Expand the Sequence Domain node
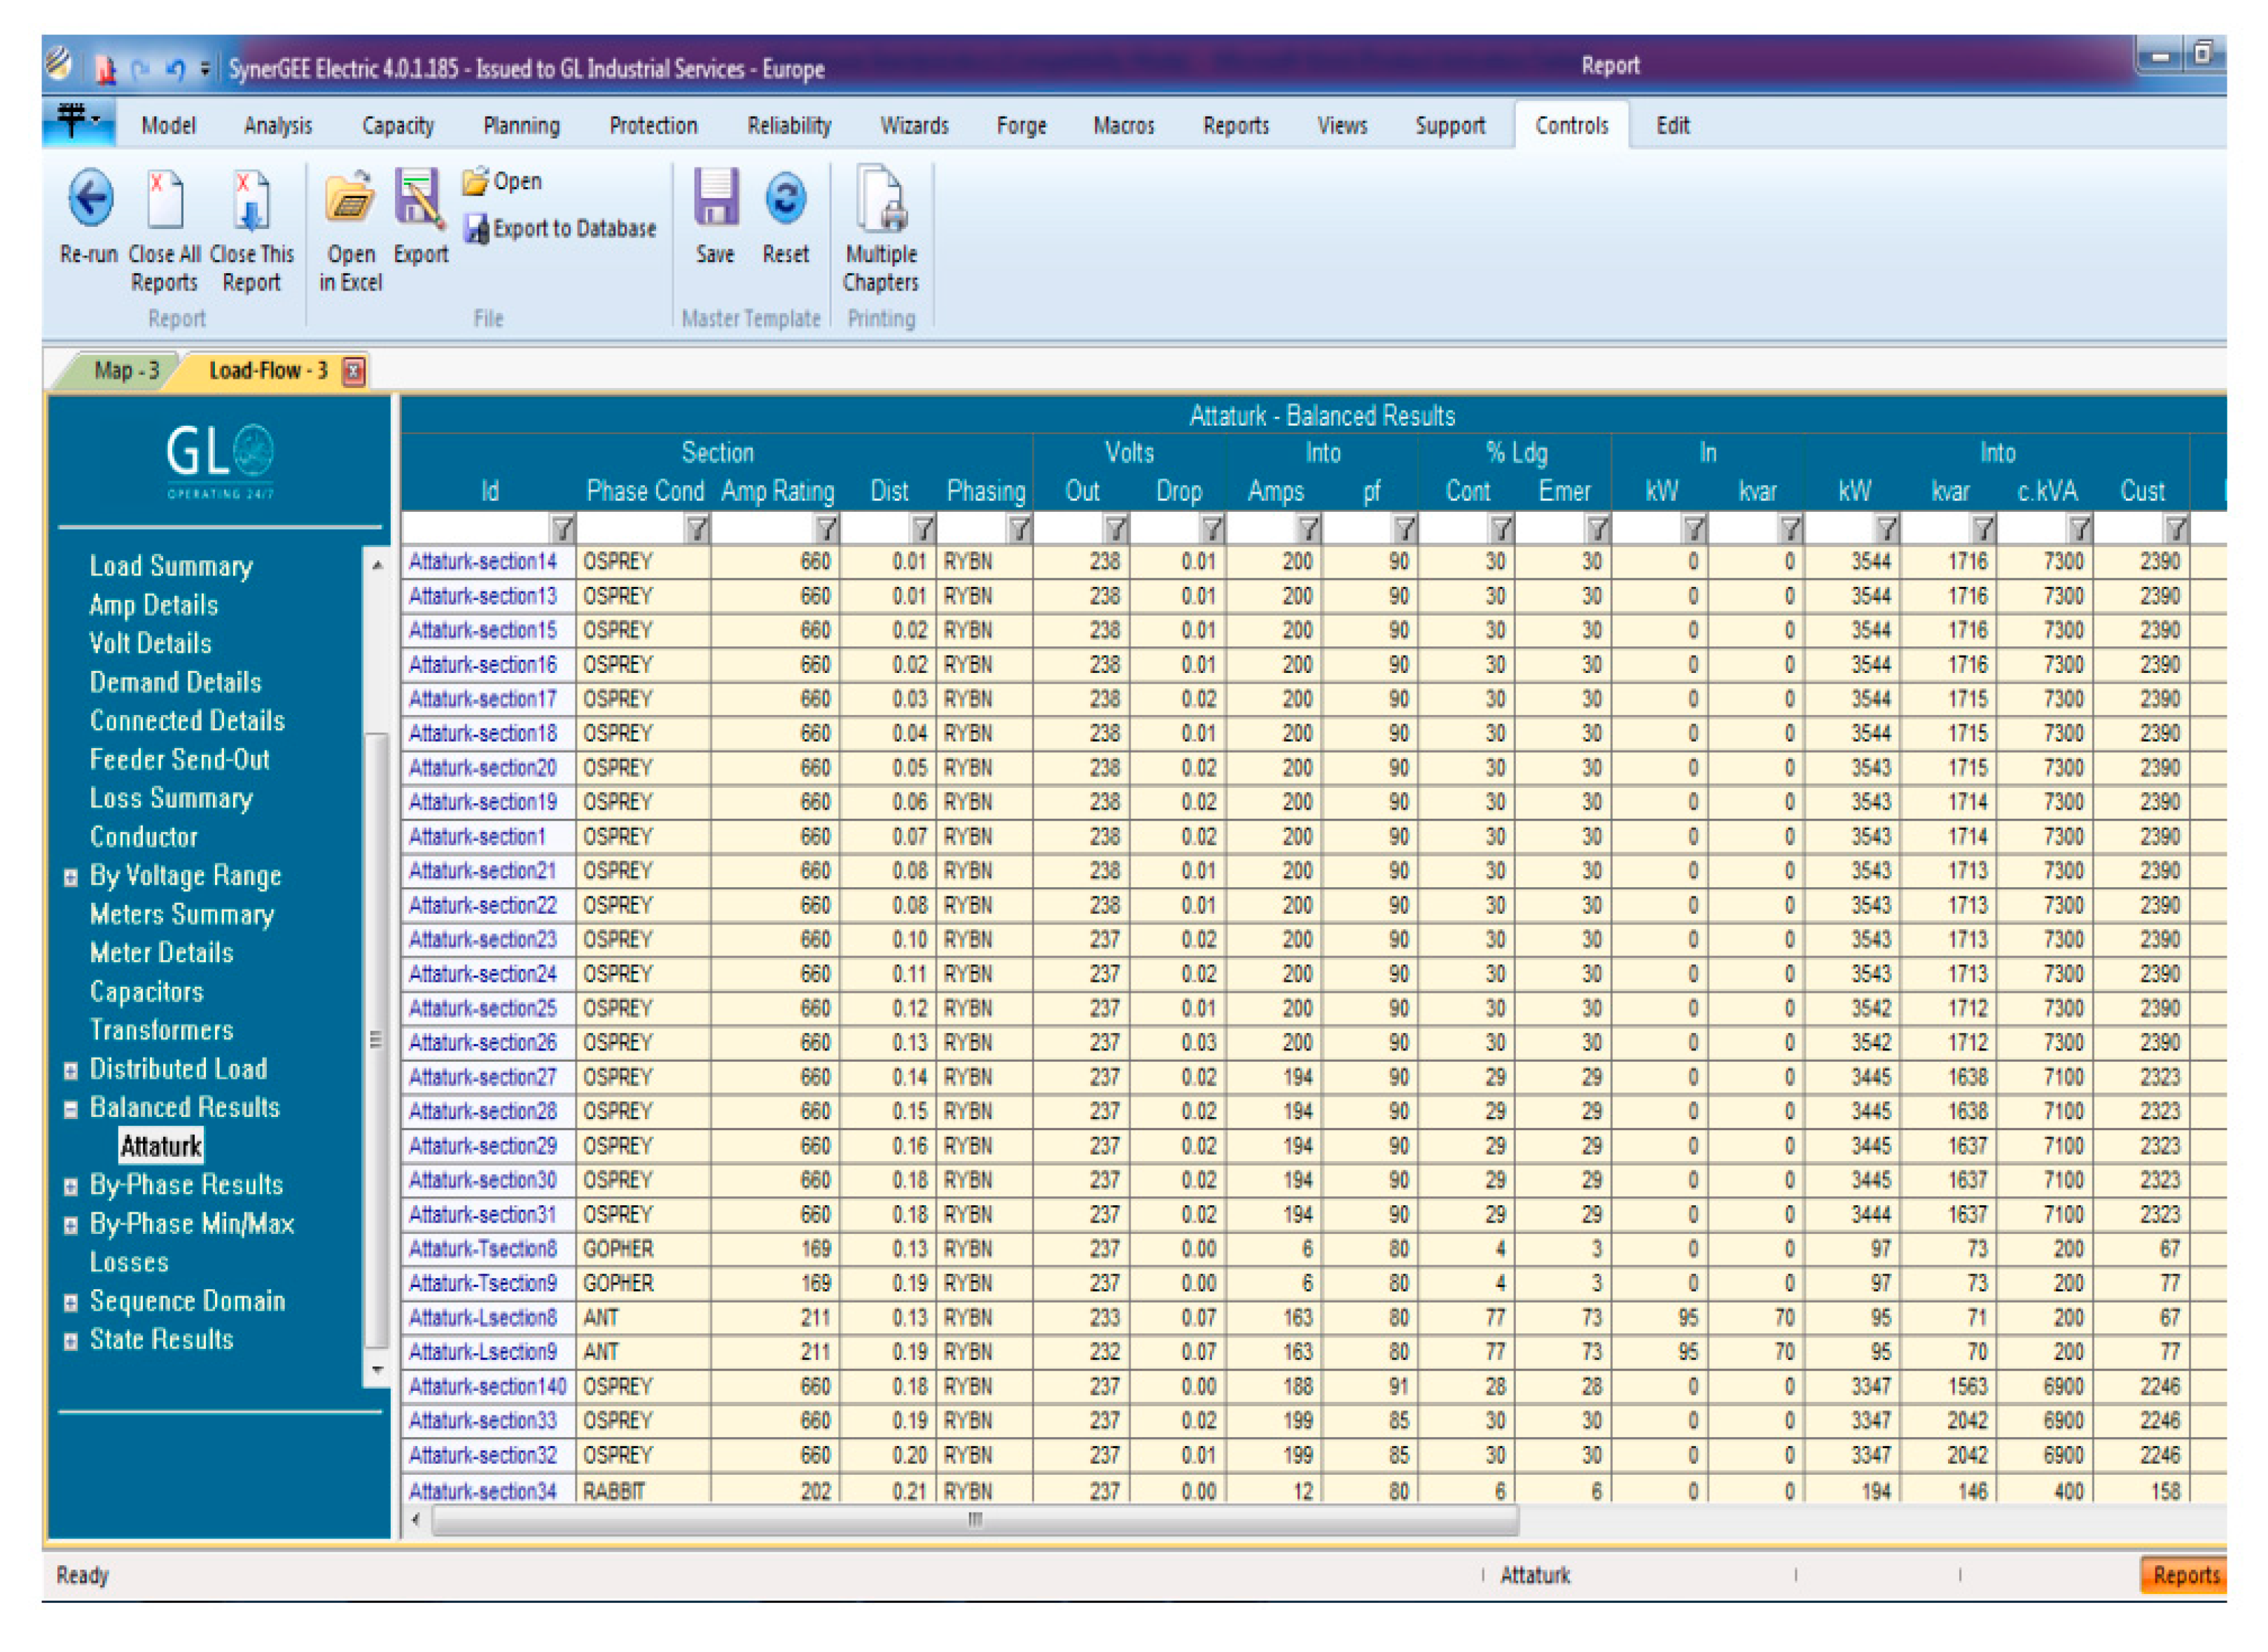The width and height of the screenshot is (2268, 1652). [71, 1303]
